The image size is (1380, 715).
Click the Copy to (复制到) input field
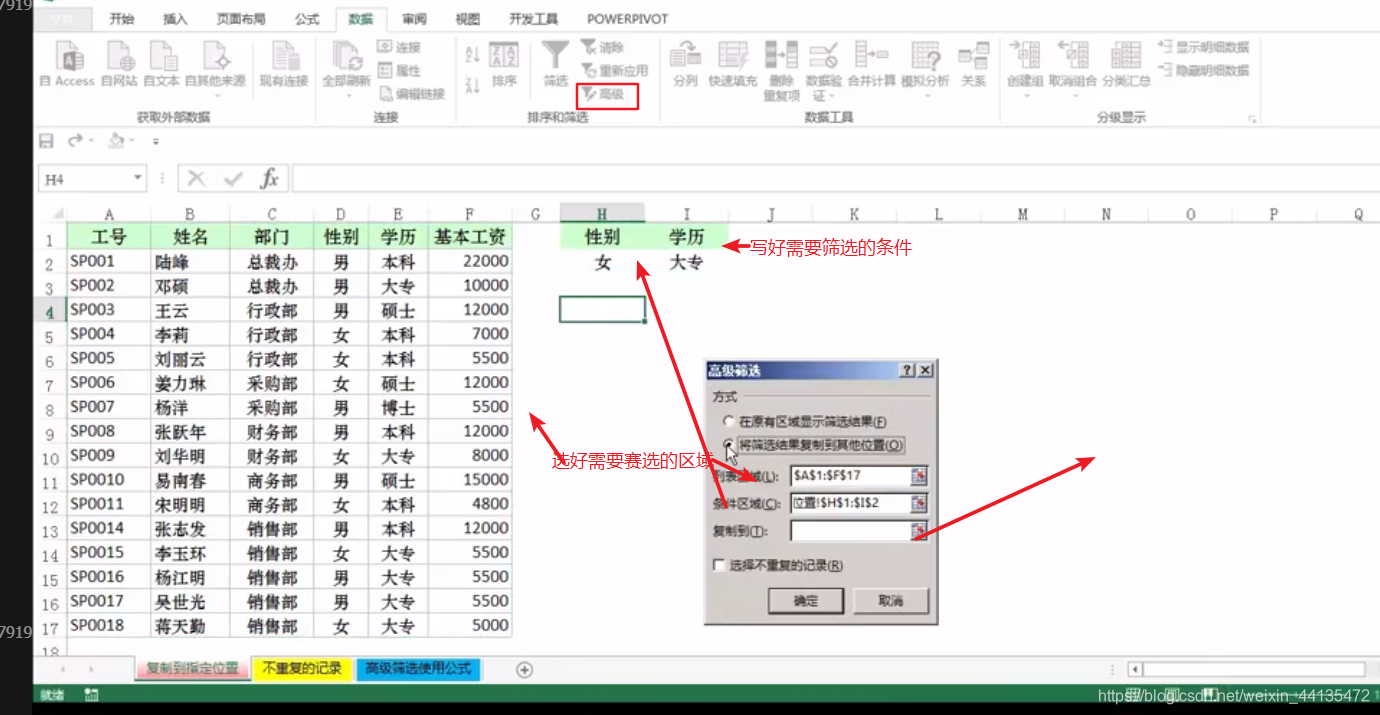click(x=850, y=531)
